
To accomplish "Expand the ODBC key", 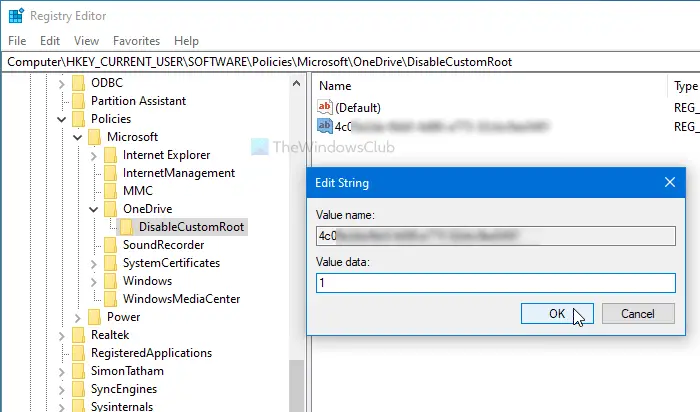I will pos(62,83).
